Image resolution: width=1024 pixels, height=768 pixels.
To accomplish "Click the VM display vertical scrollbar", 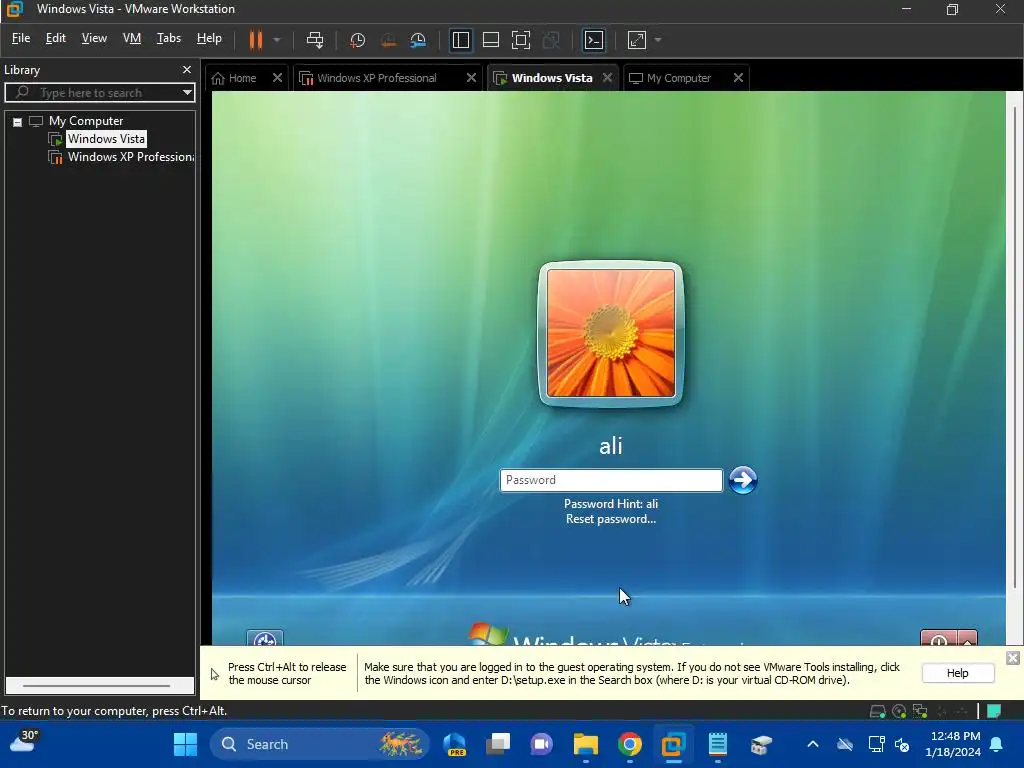I will tap(1014, 346).
